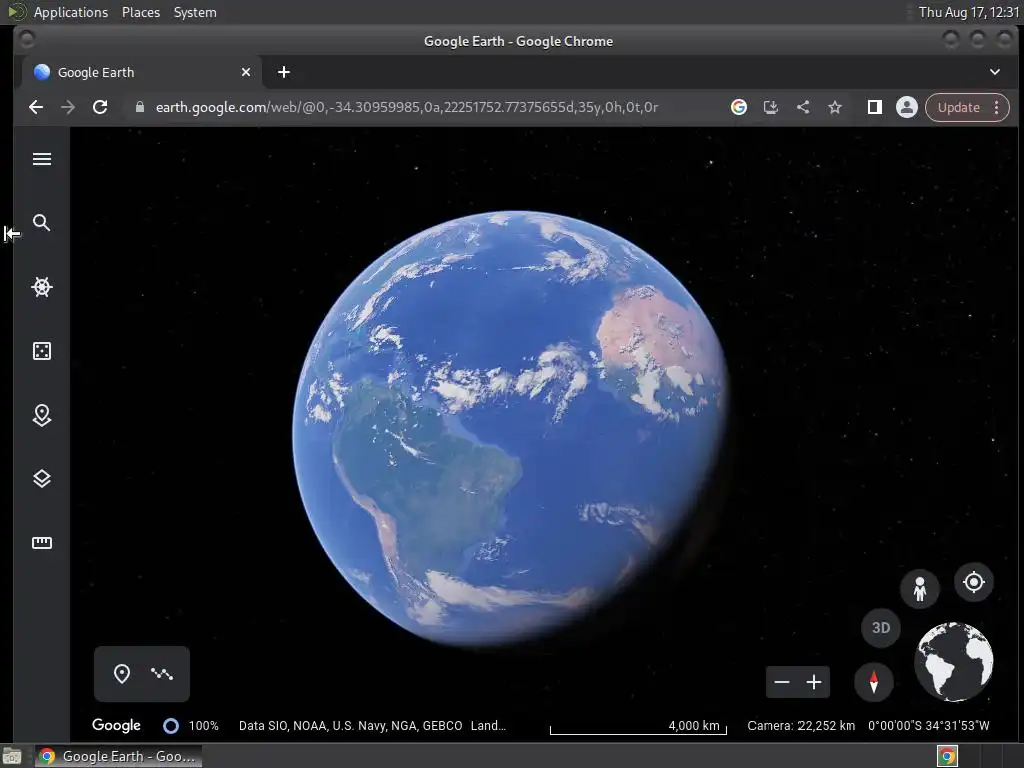Click the Chrome Update button

959,107
